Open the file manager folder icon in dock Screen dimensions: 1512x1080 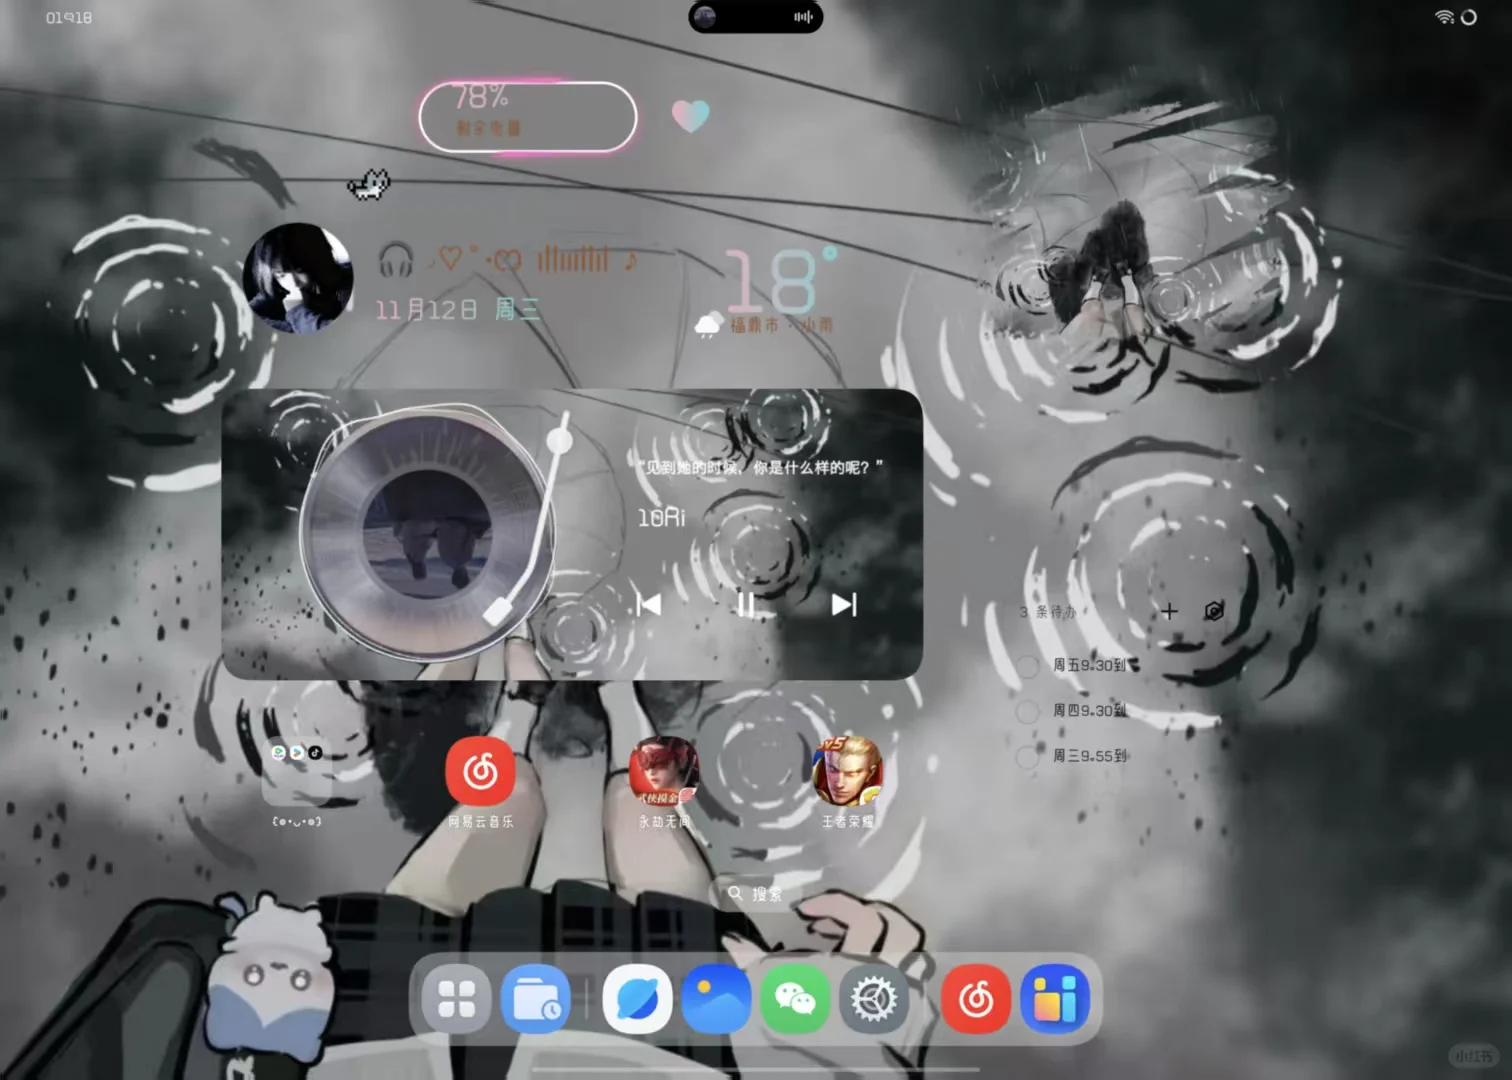pyautogui.click(x=535, y=999)
